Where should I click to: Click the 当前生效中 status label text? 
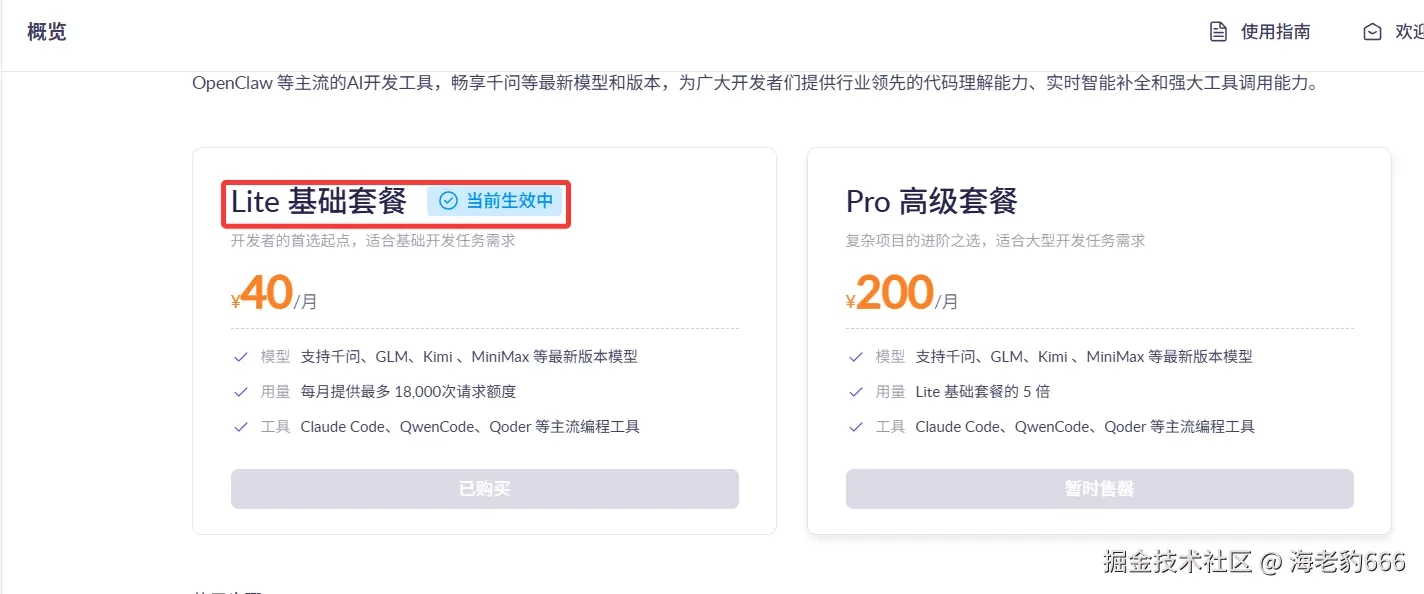(509, 201)
